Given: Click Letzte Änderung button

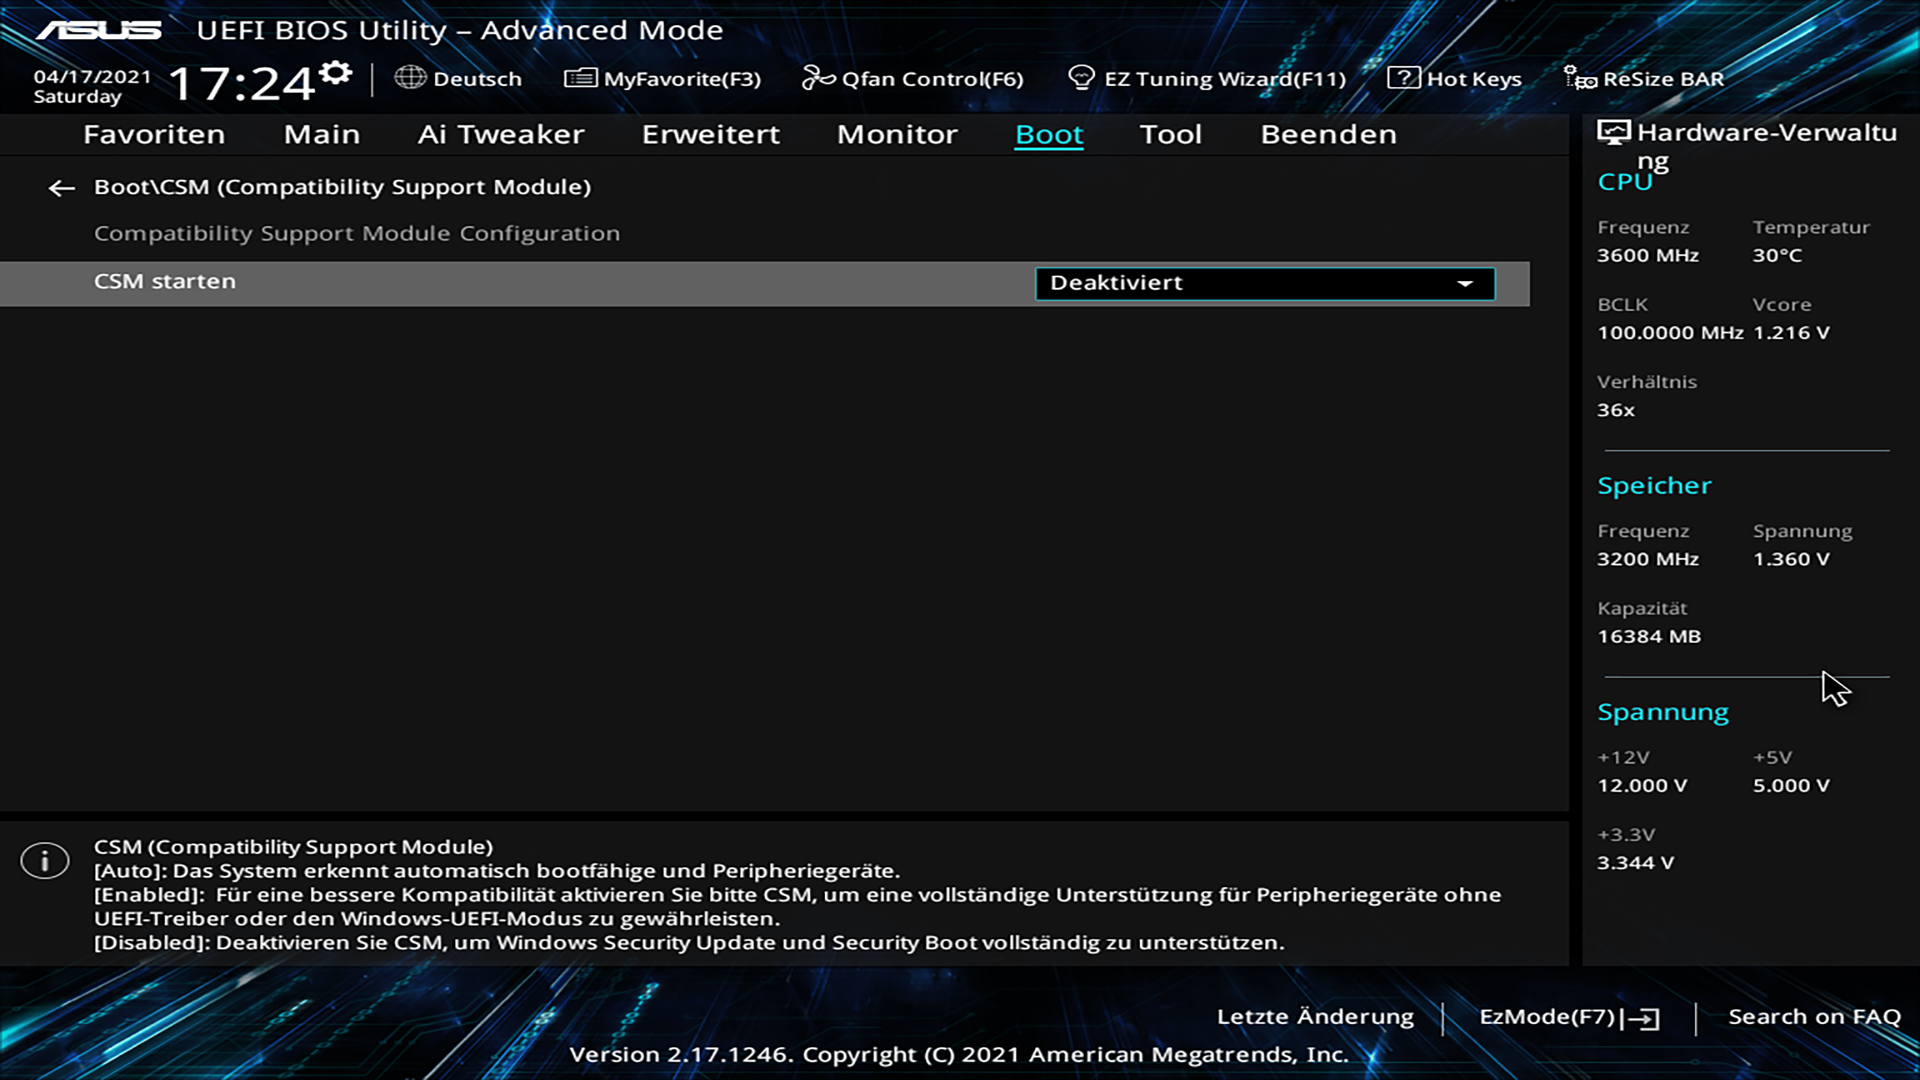Looking at the screenshot, I should (x=1315, y=1017).
